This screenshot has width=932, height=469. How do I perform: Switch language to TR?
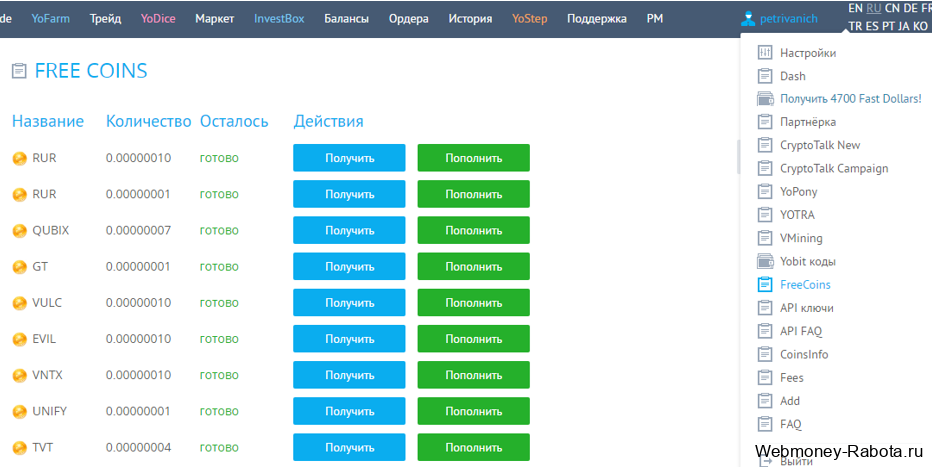click(855, 26)
